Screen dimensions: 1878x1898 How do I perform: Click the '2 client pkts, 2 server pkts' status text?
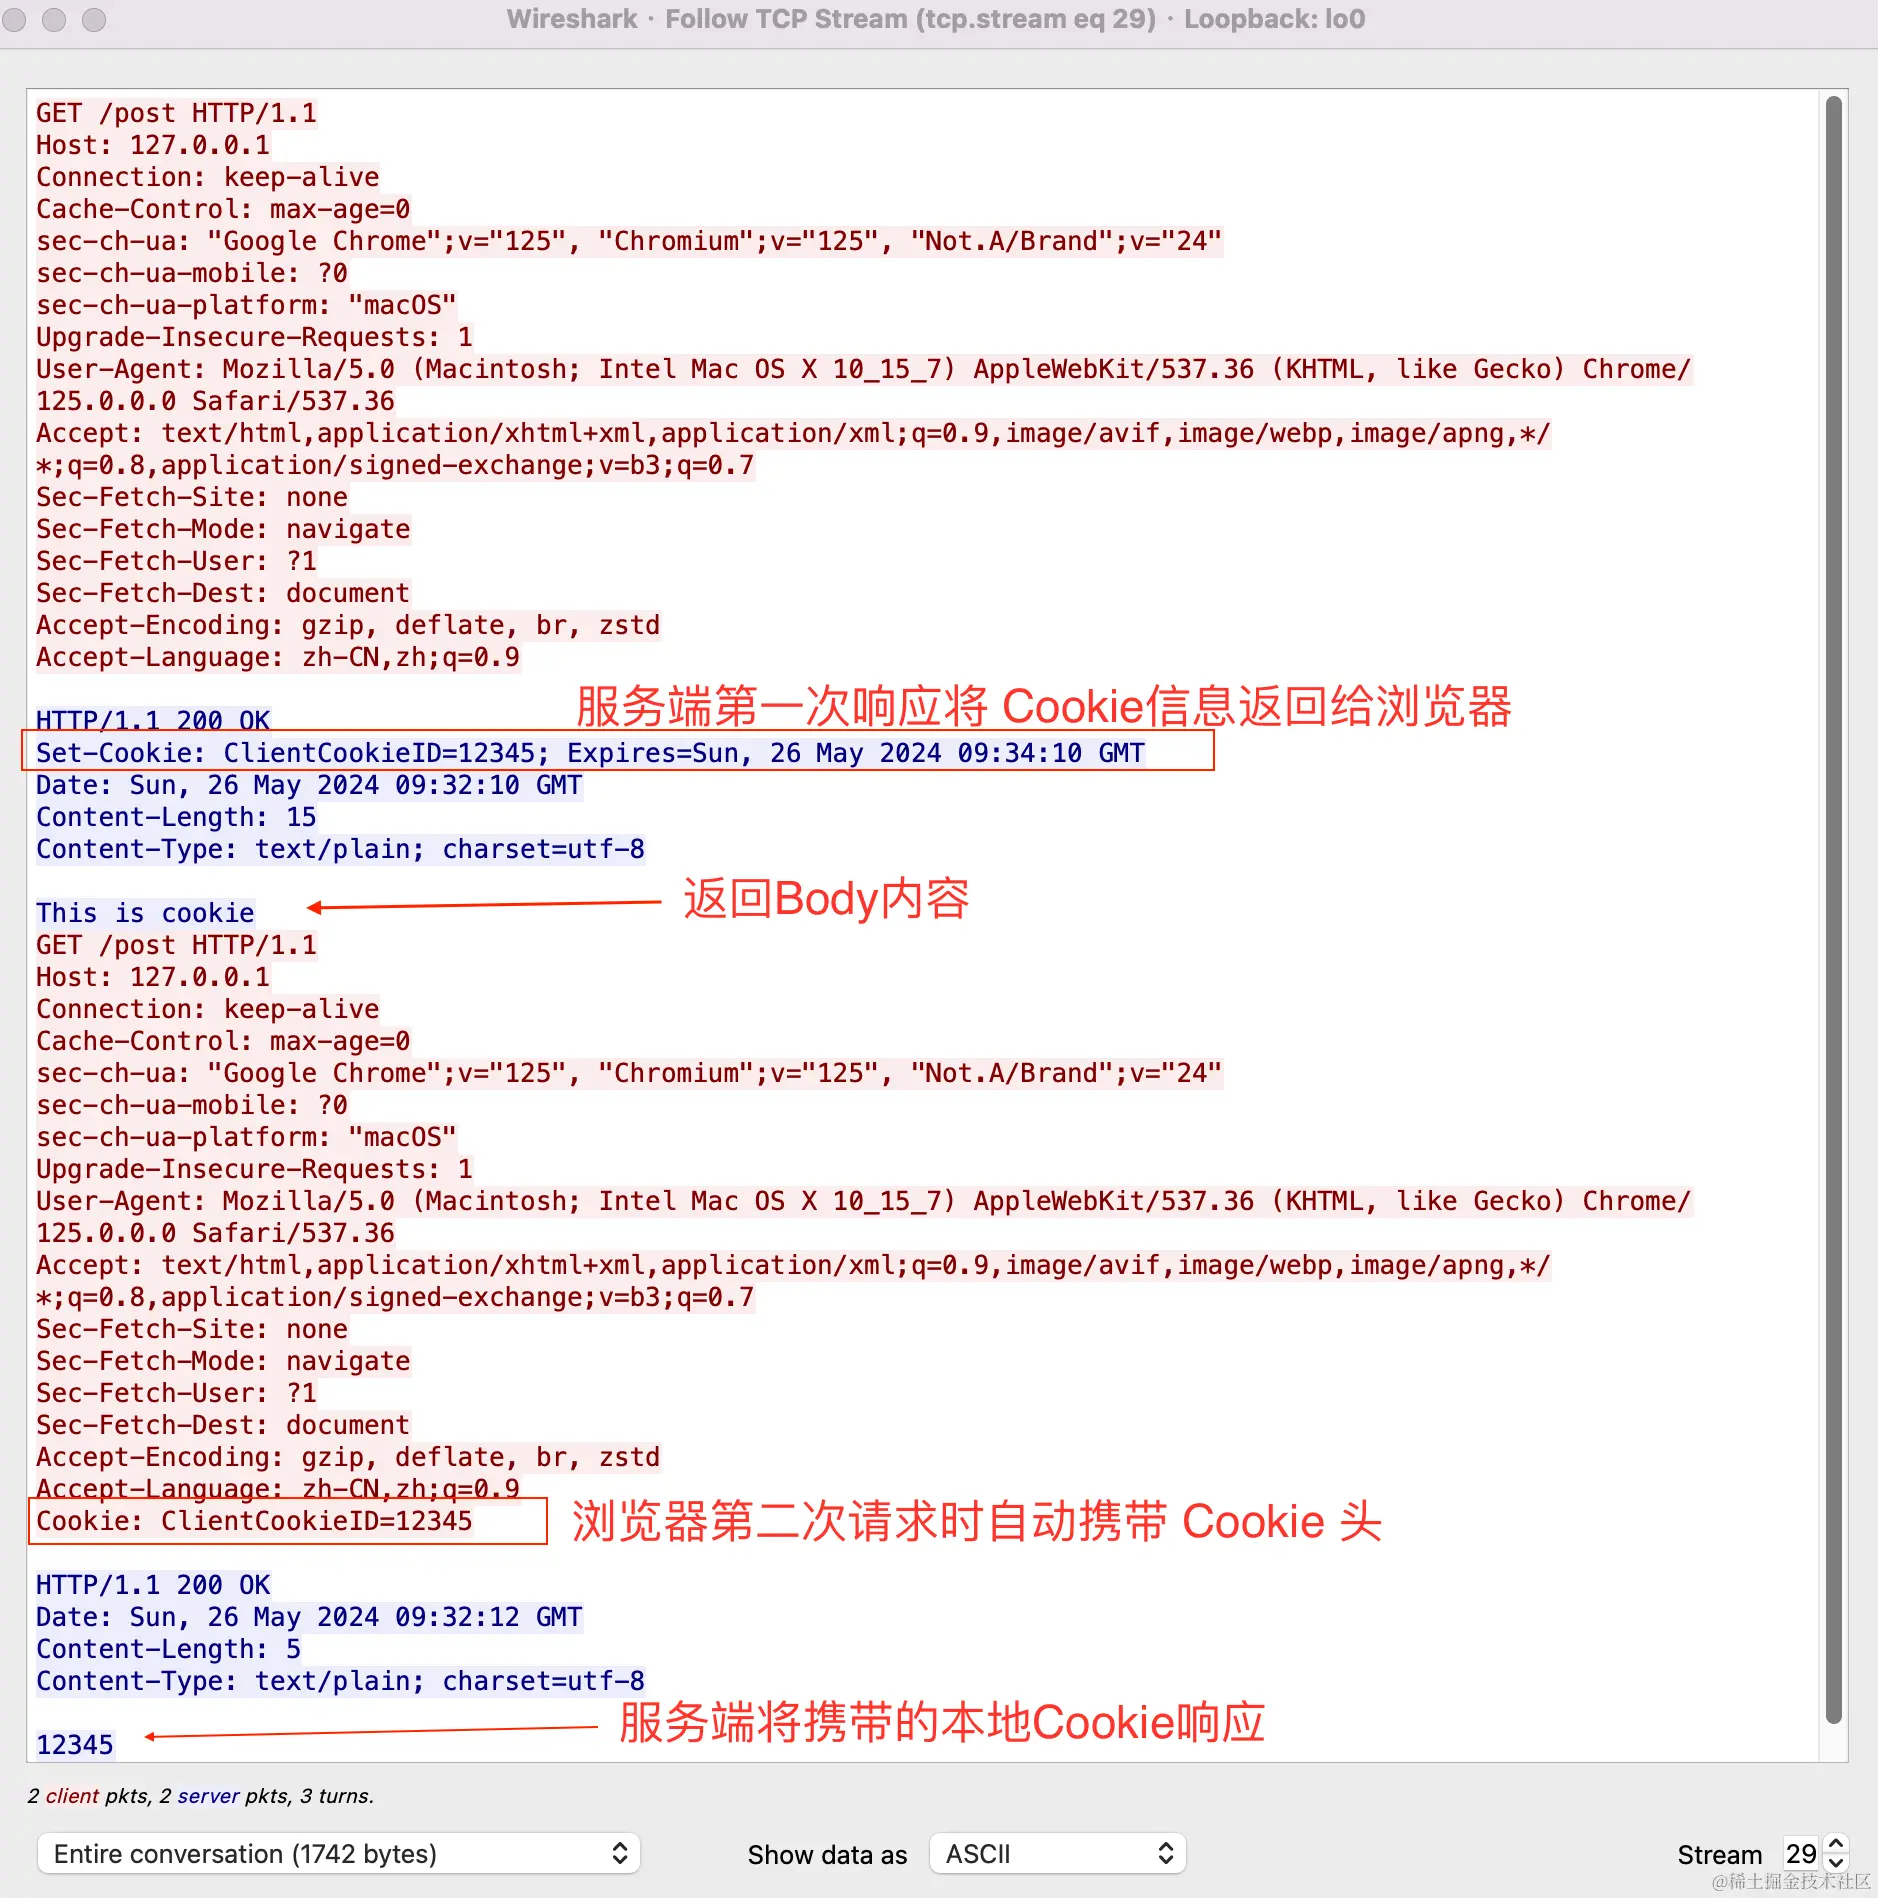point(200,1796)
